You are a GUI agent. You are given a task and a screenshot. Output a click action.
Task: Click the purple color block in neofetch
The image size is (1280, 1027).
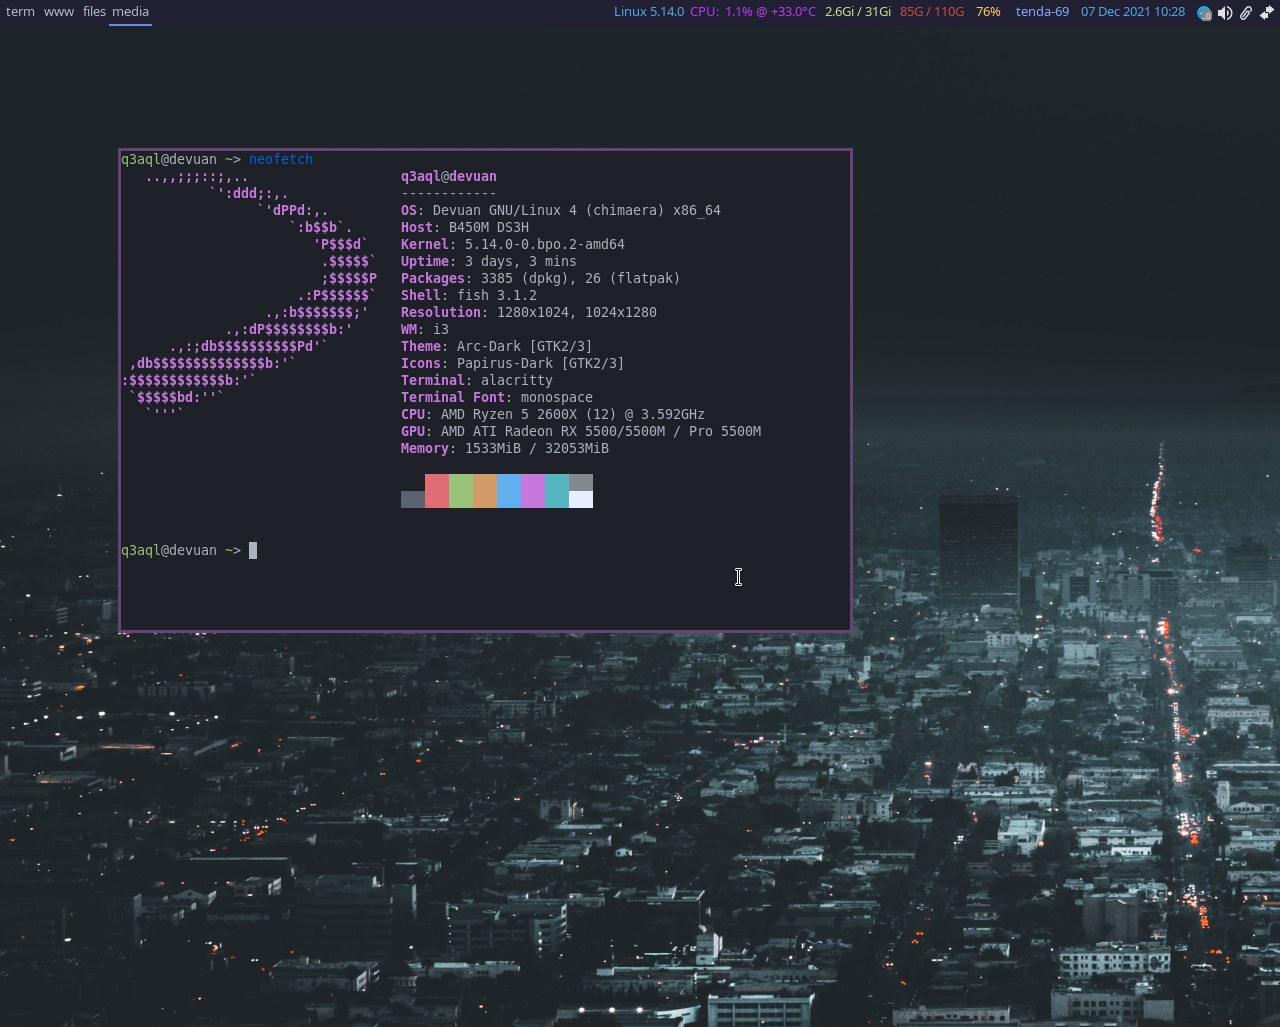(x=533, y=491)
